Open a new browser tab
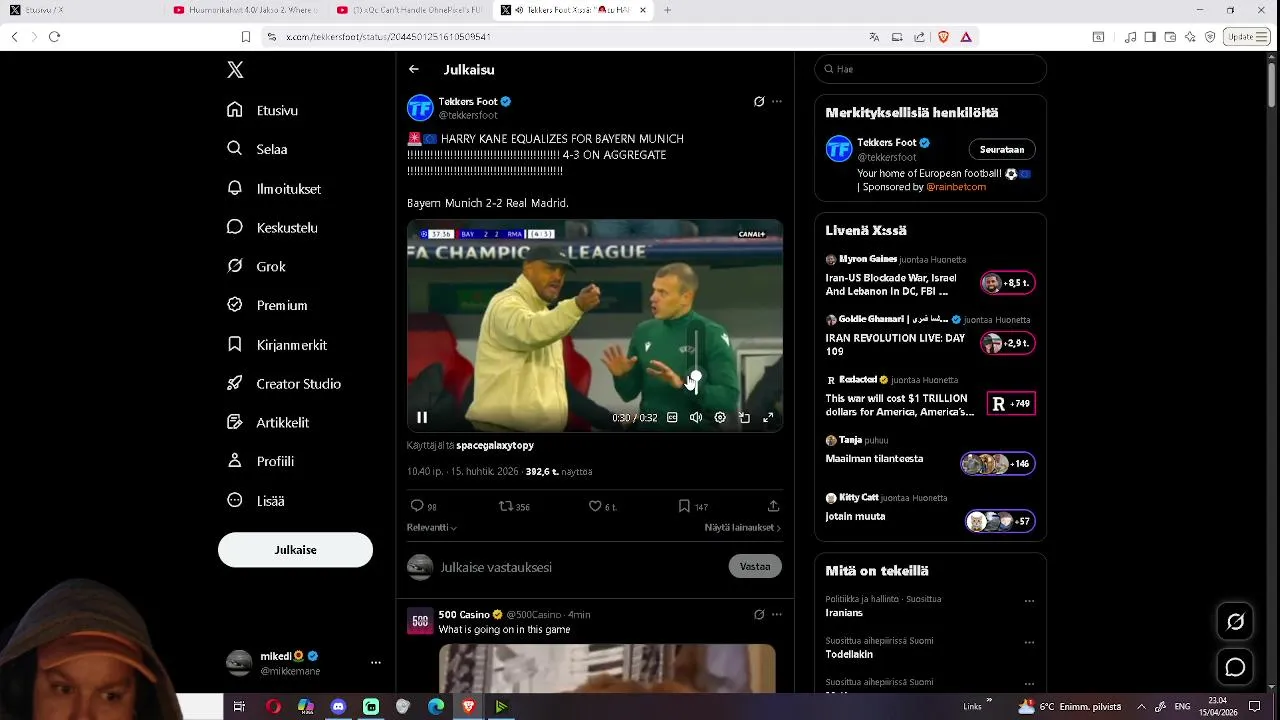Viewport: 1280px width, 720px height. tap(667, 10)
